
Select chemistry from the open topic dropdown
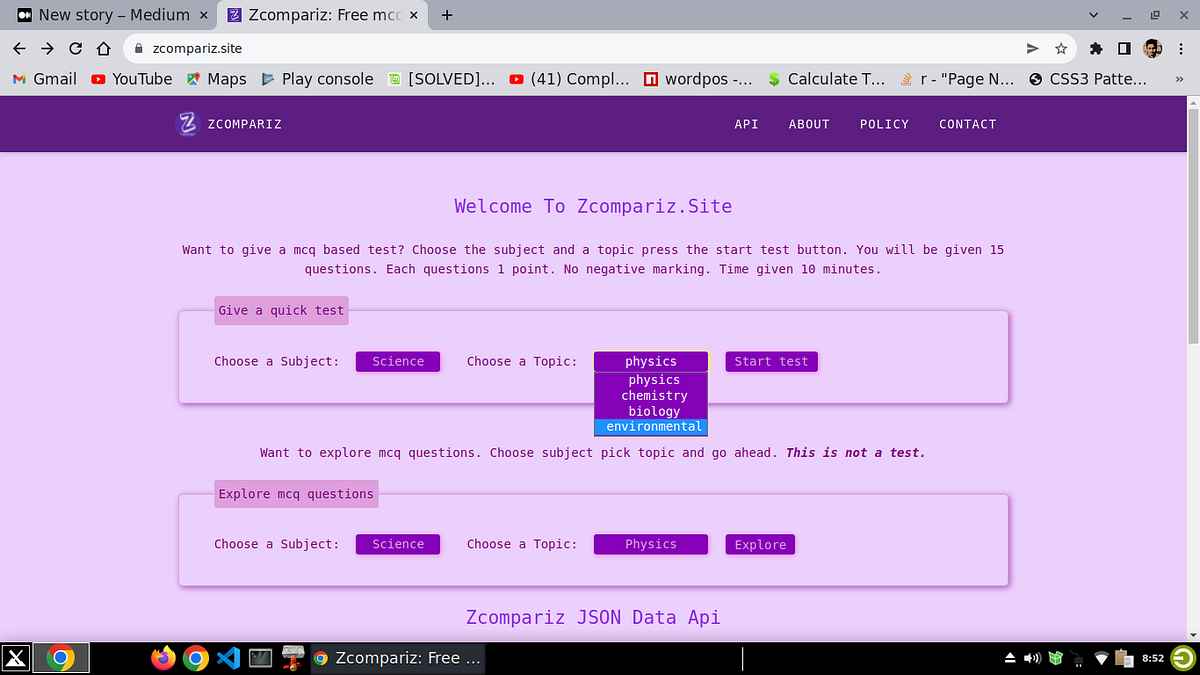pos(654,395)
